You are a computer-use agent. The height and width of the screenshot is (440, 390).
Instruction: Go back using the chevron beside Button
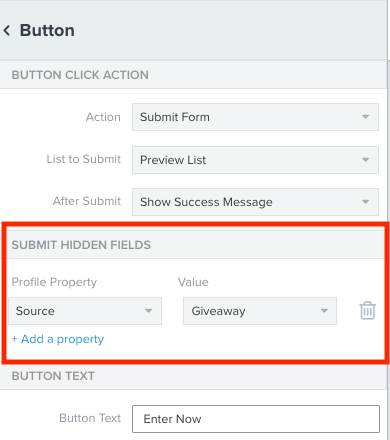point(7,31)
